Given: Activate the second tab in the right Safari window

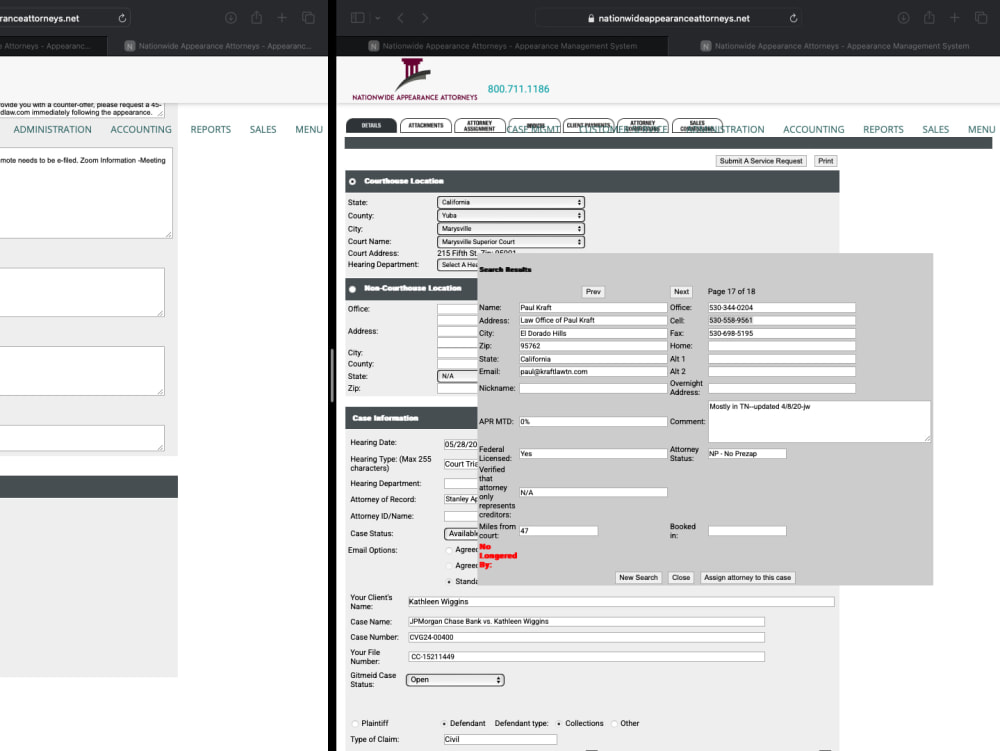Looking at the screenshot, I should tap(834, 46).
